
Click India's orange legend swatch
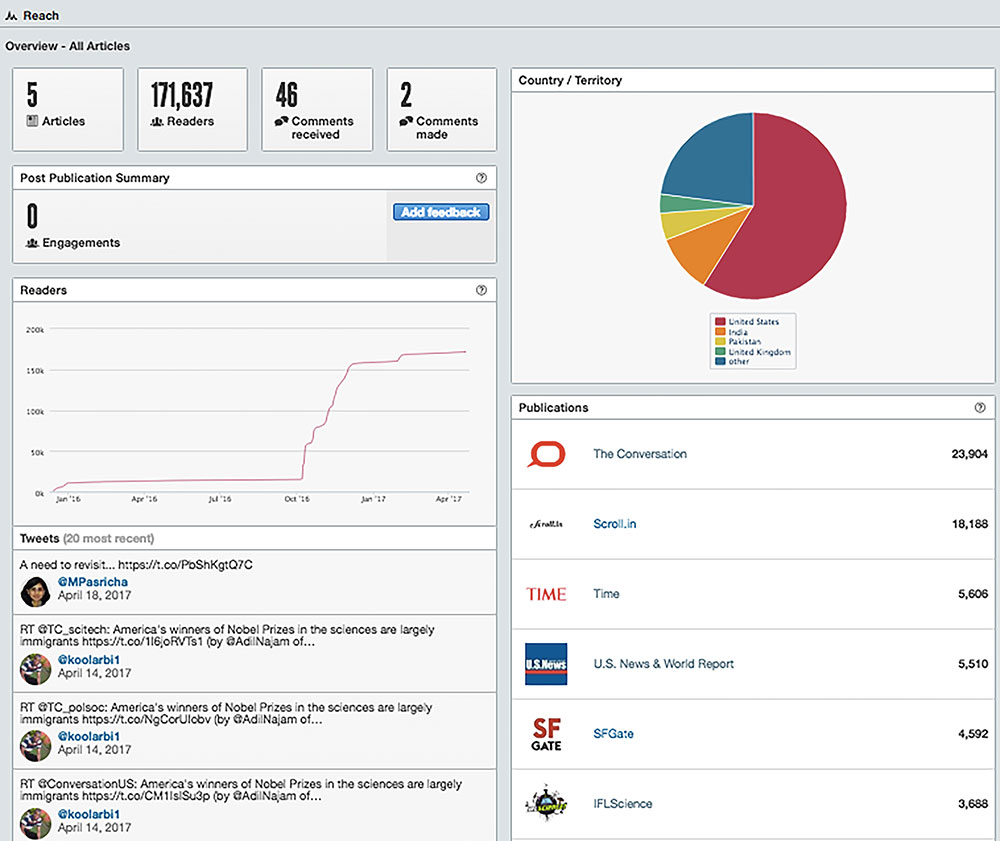(719, 332)
